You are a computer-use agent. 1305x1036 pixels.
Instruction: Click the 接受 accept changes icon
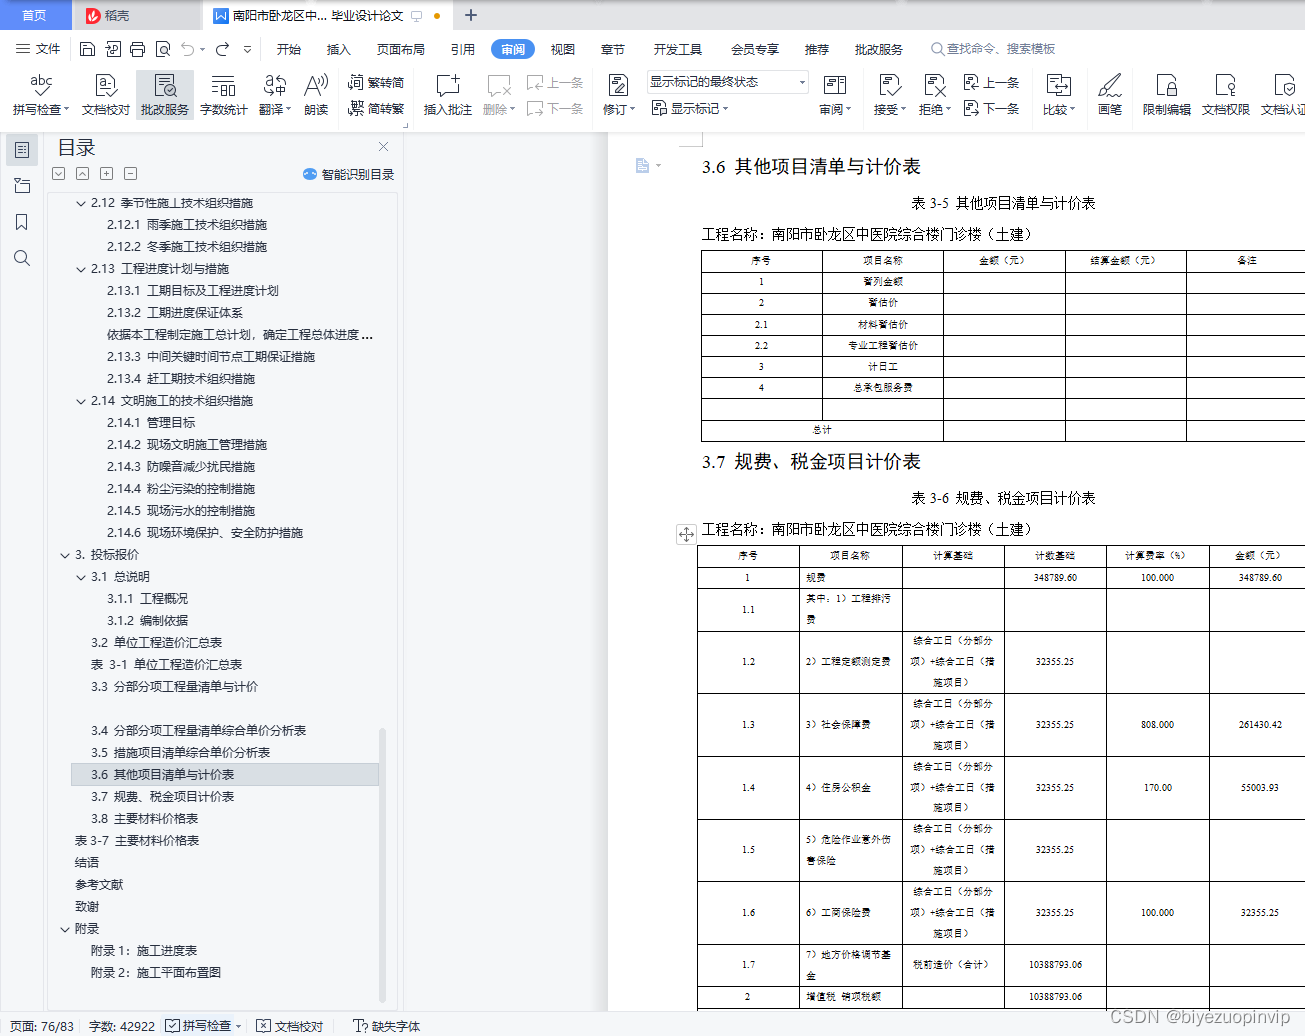(889, 85)
